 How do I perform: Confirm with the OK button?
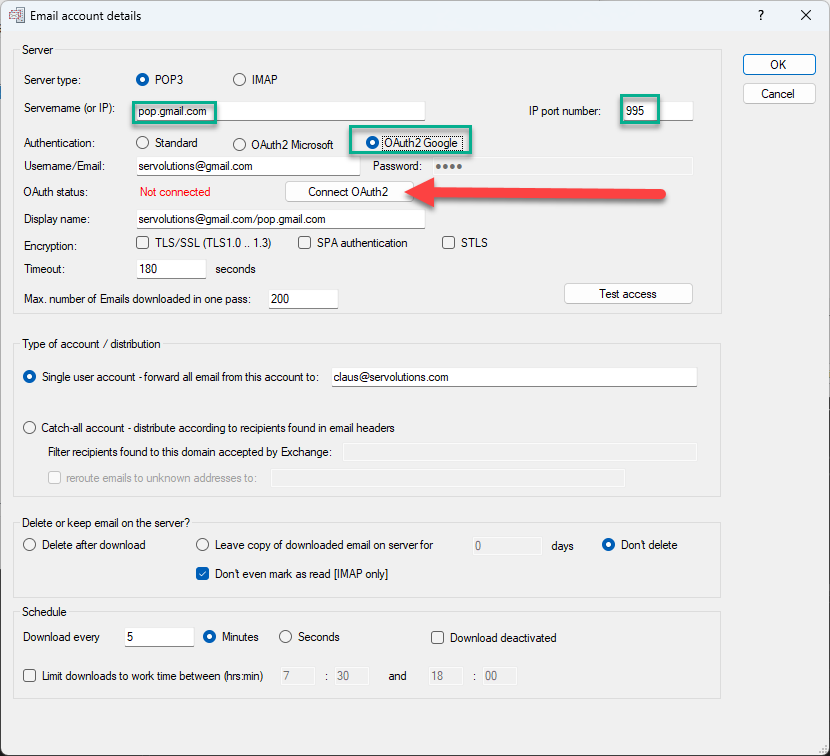pyautogui.click(x=778, y=65)
